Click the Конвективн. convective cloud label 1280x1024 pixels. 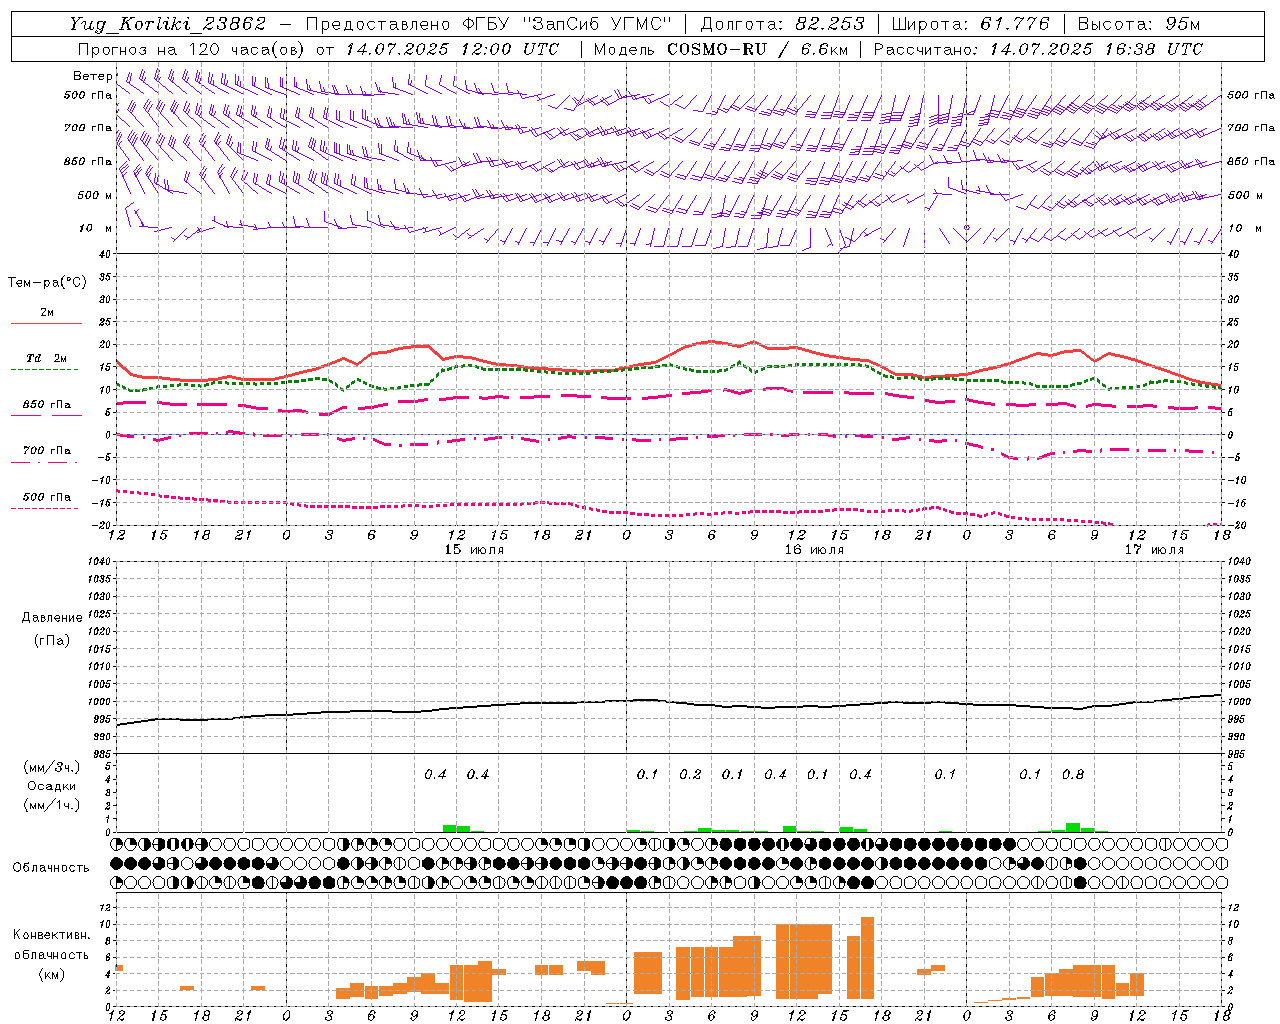point(52,935)
